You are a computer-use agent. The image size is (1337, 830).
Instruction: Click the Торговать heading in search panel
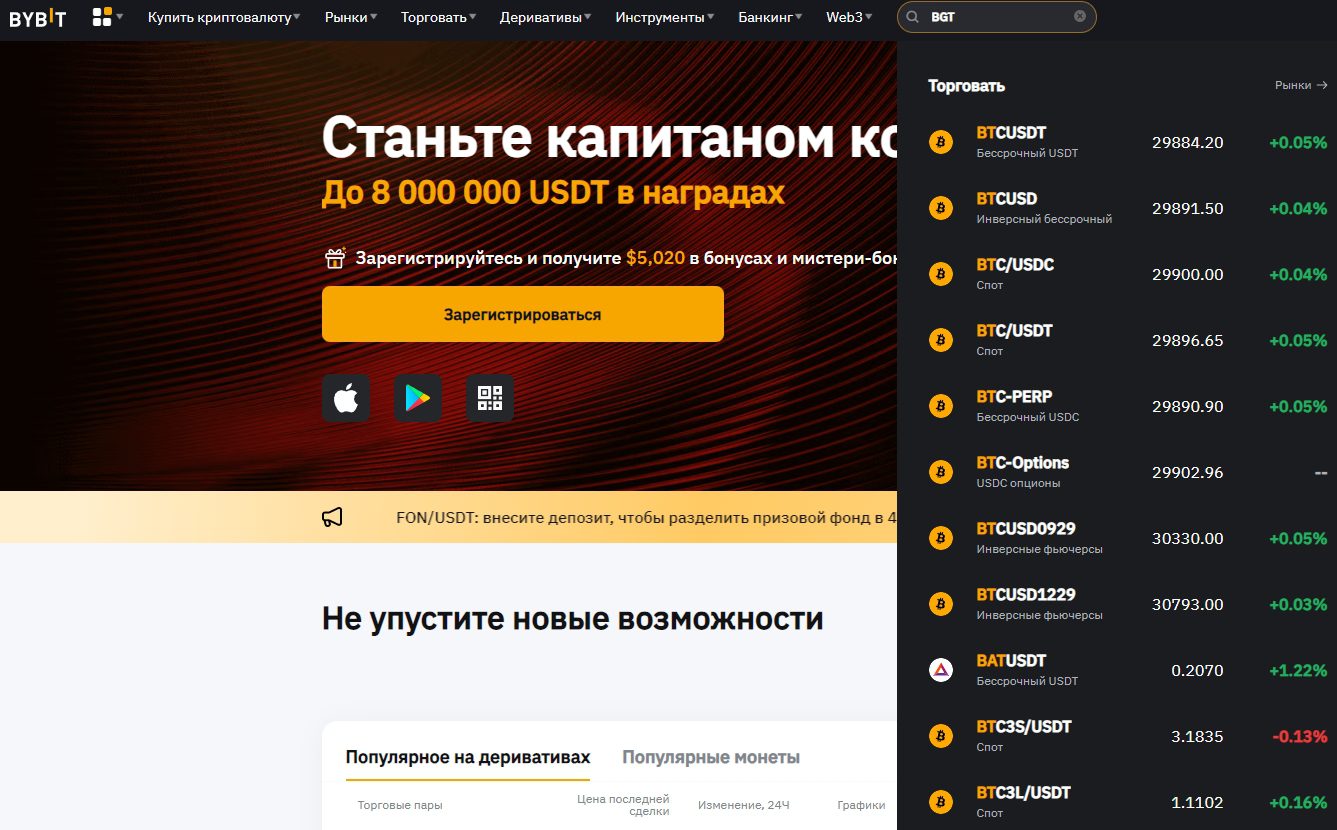tap(966, 86)
